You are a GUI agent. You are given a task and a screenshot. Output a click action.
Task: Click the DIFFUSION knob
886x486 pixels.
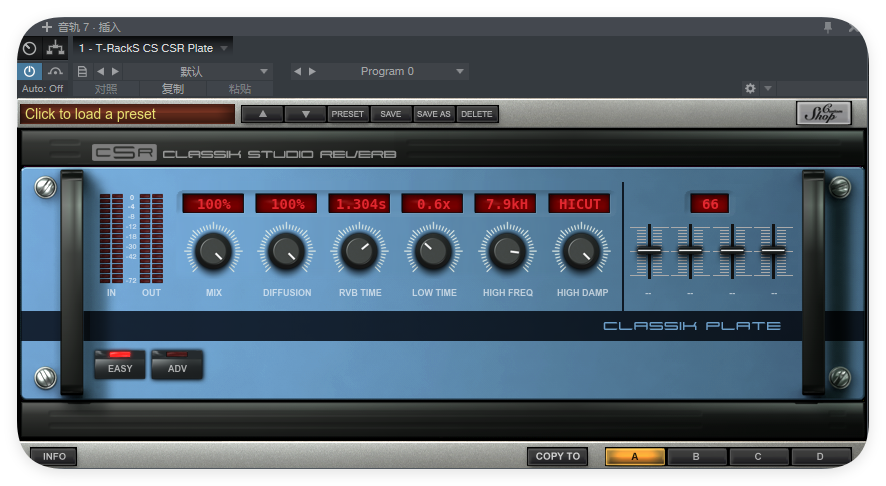point(286,251)
